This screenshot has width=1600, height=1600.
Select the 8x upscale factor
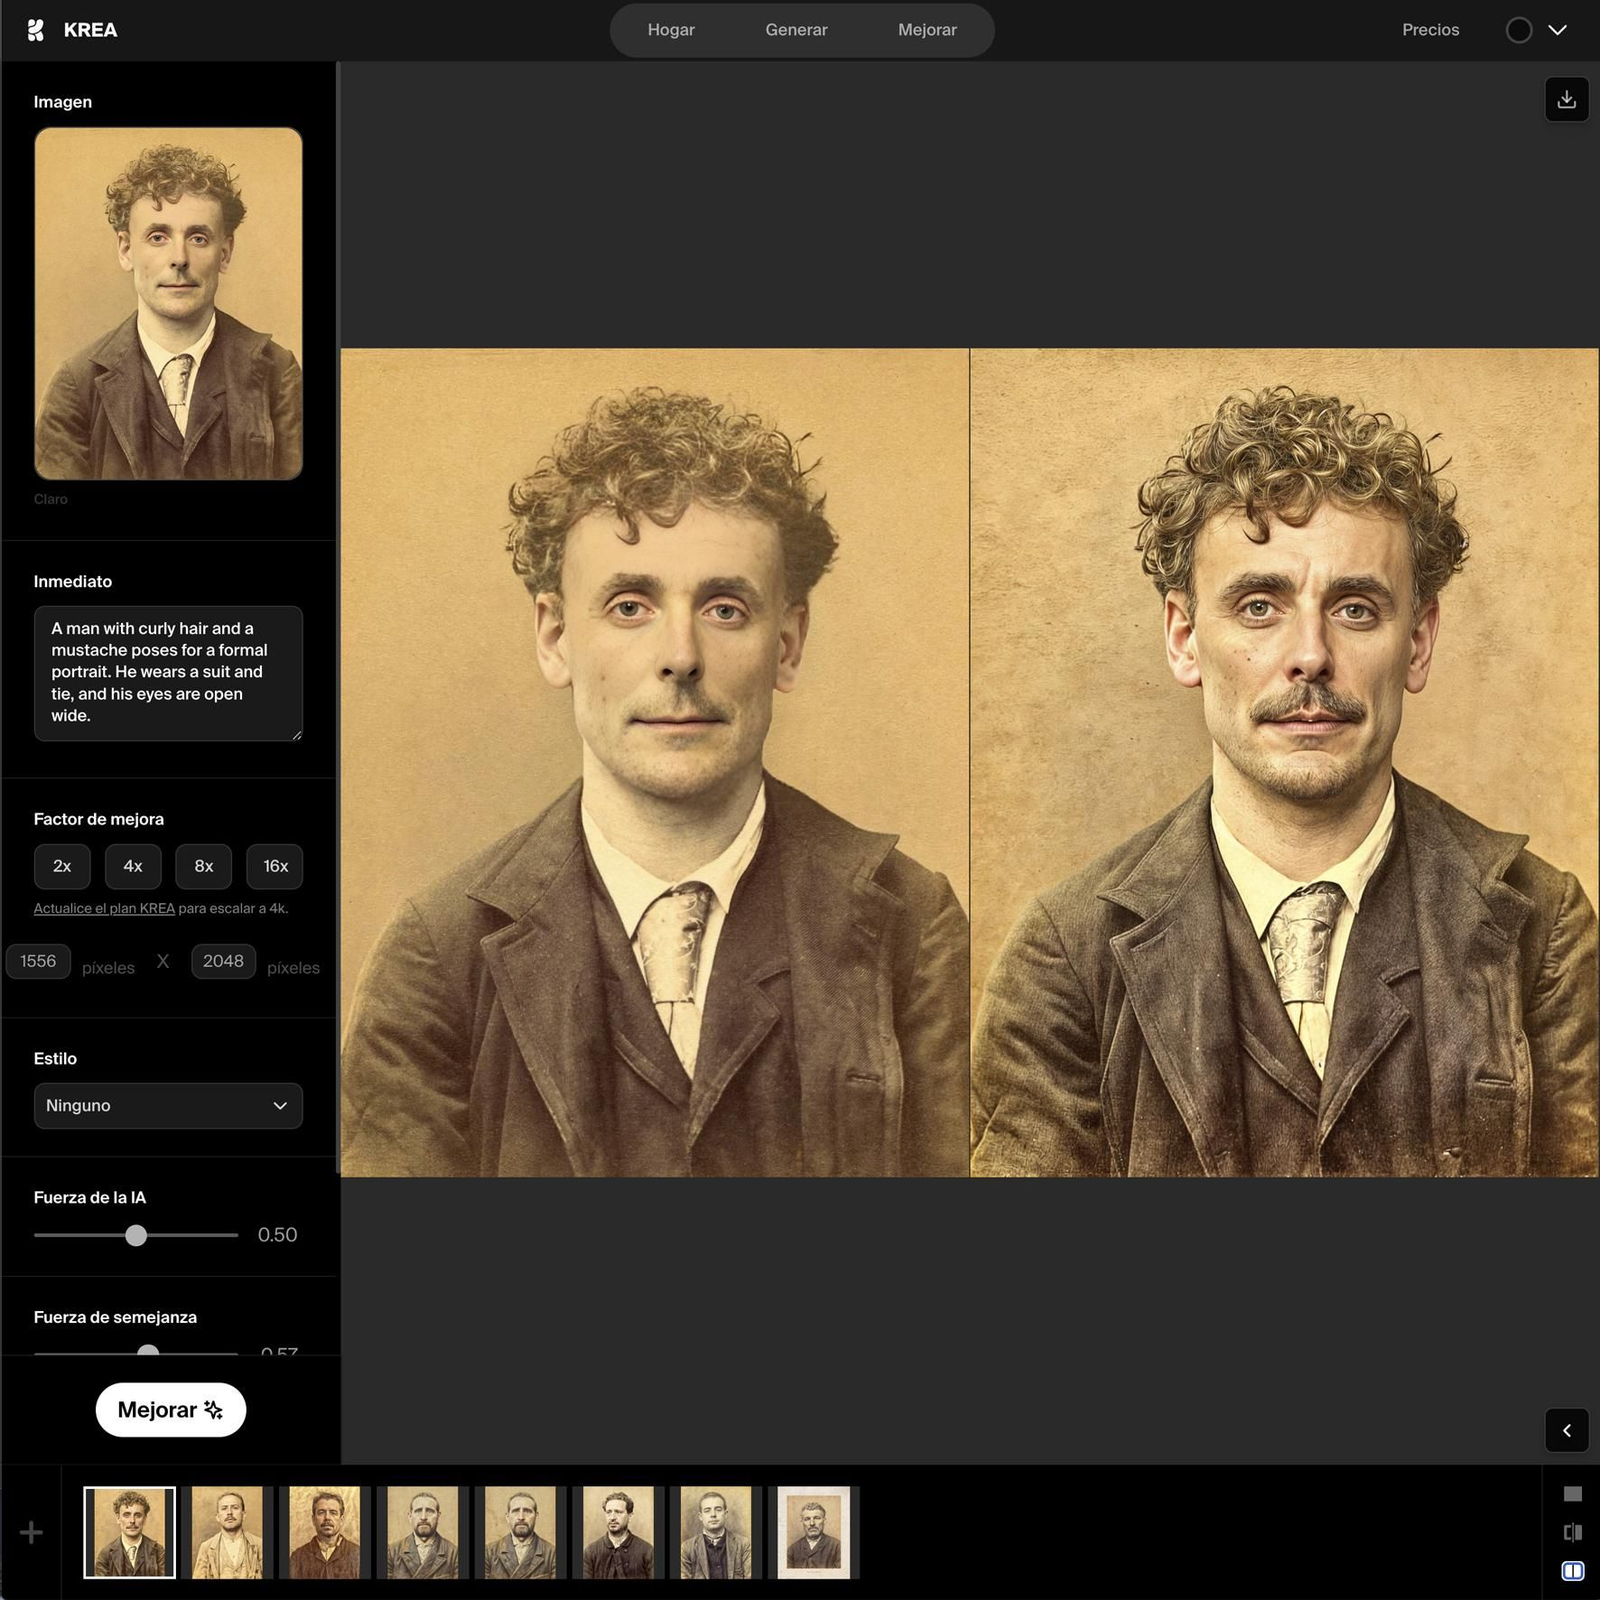[204, 866]
